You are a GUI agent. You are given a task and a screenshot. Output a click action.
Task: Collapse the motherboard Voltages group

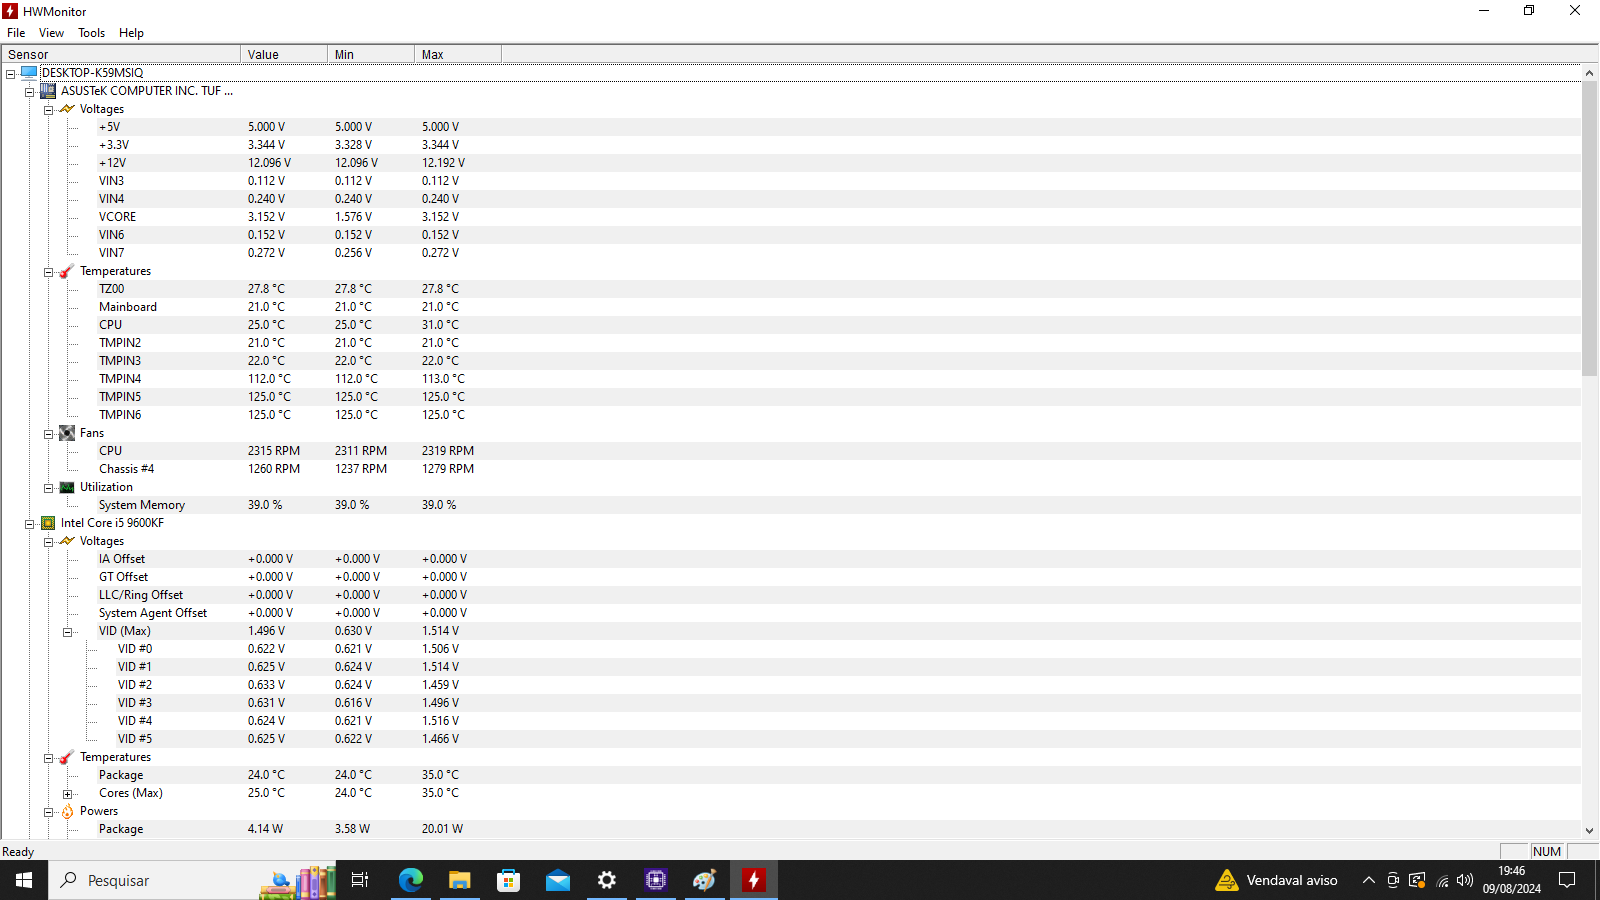tap(48, 110)
